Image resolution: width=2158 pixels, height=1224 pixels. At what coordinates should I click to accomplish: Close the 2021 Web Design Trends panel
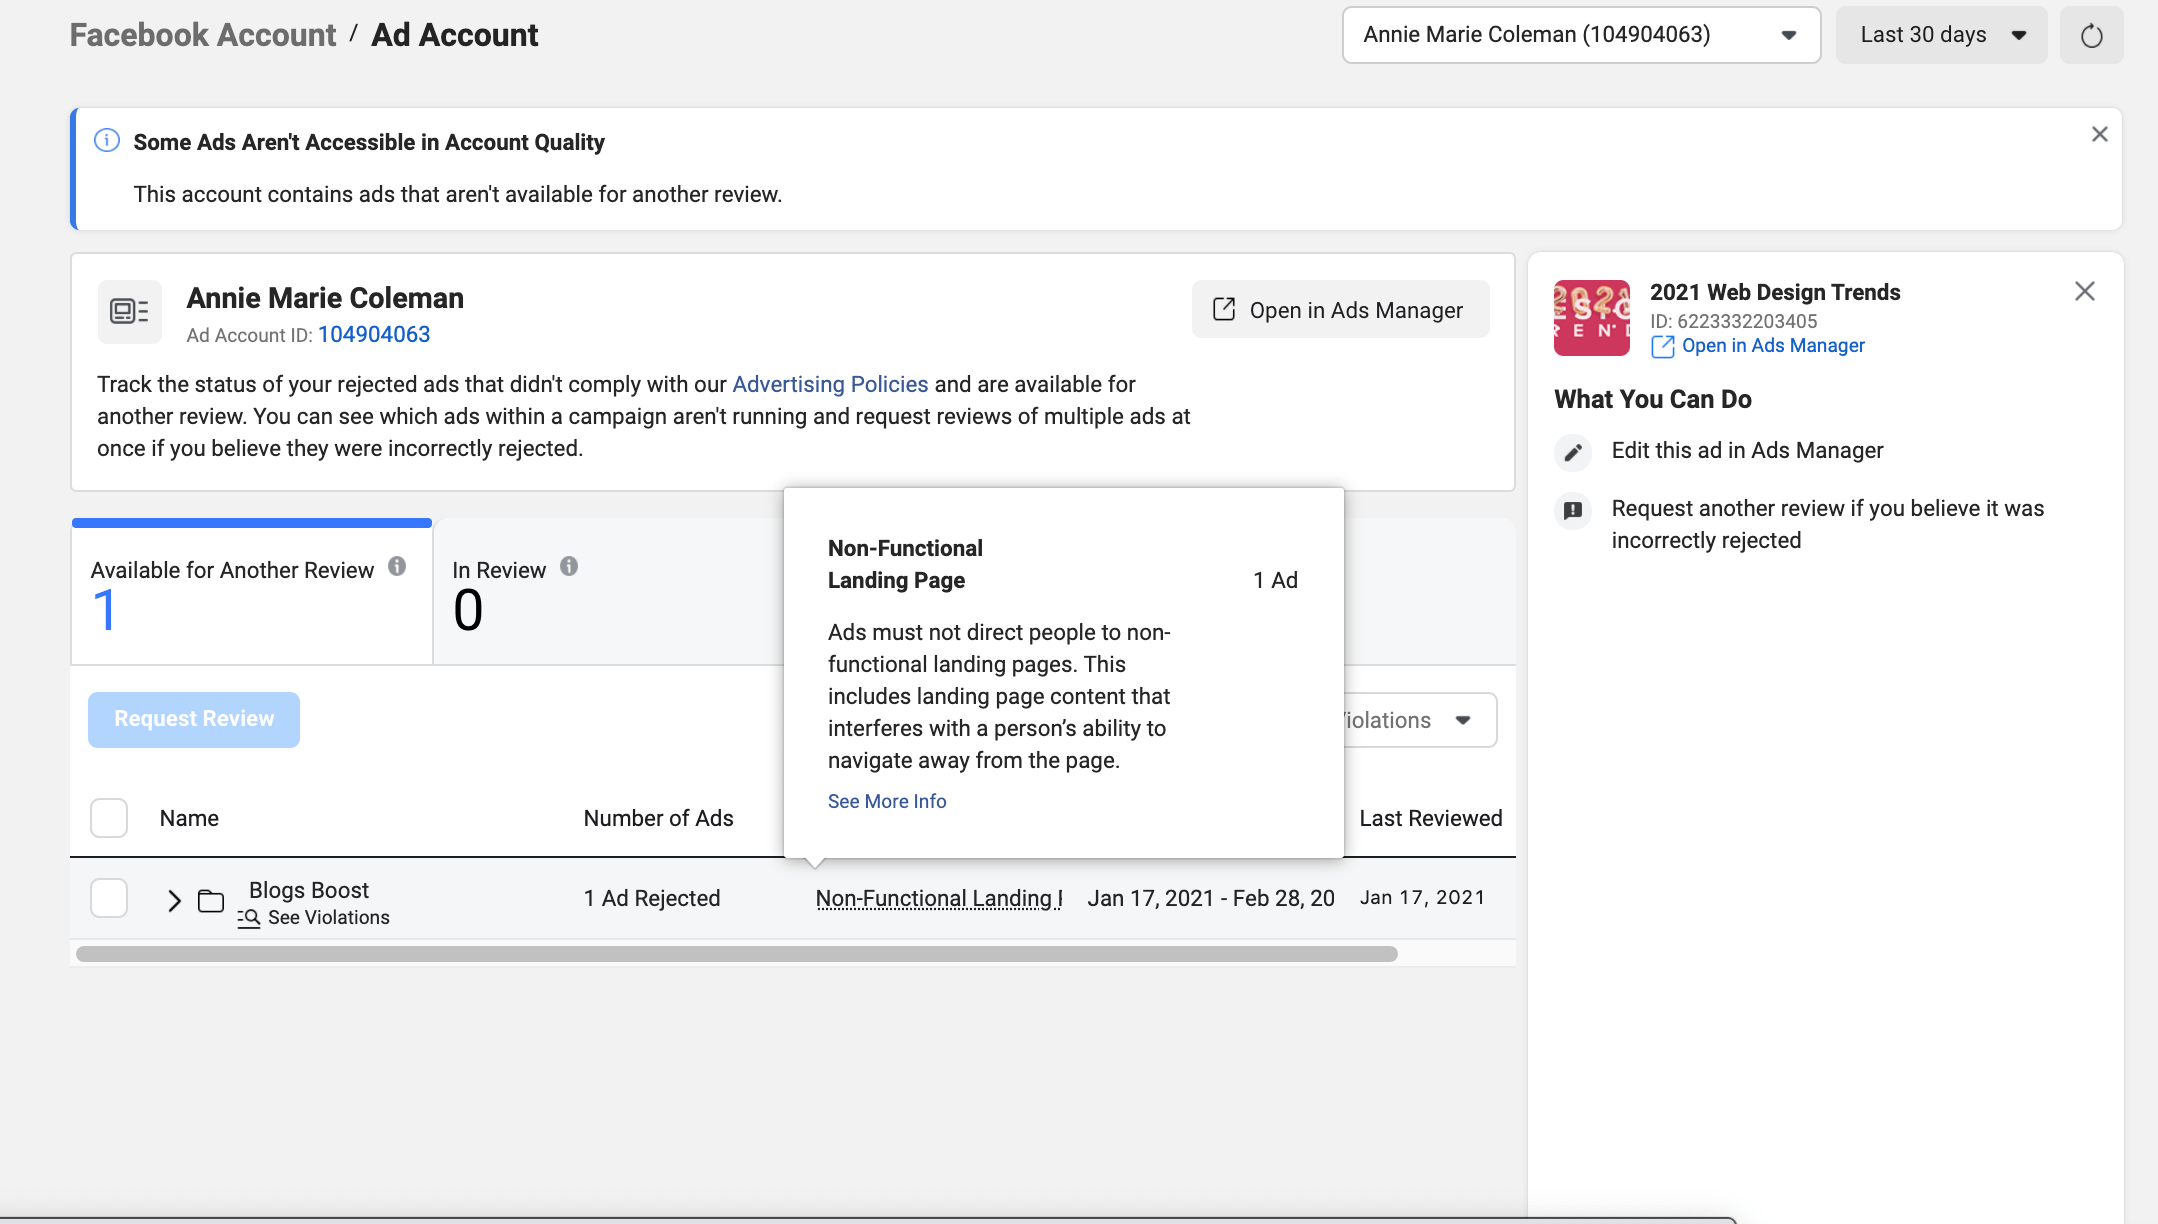tap(2084, 292)
